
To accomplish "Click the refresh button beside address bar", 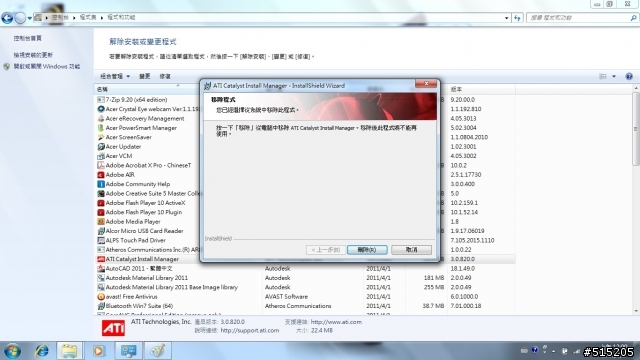I will coord(517,18).
